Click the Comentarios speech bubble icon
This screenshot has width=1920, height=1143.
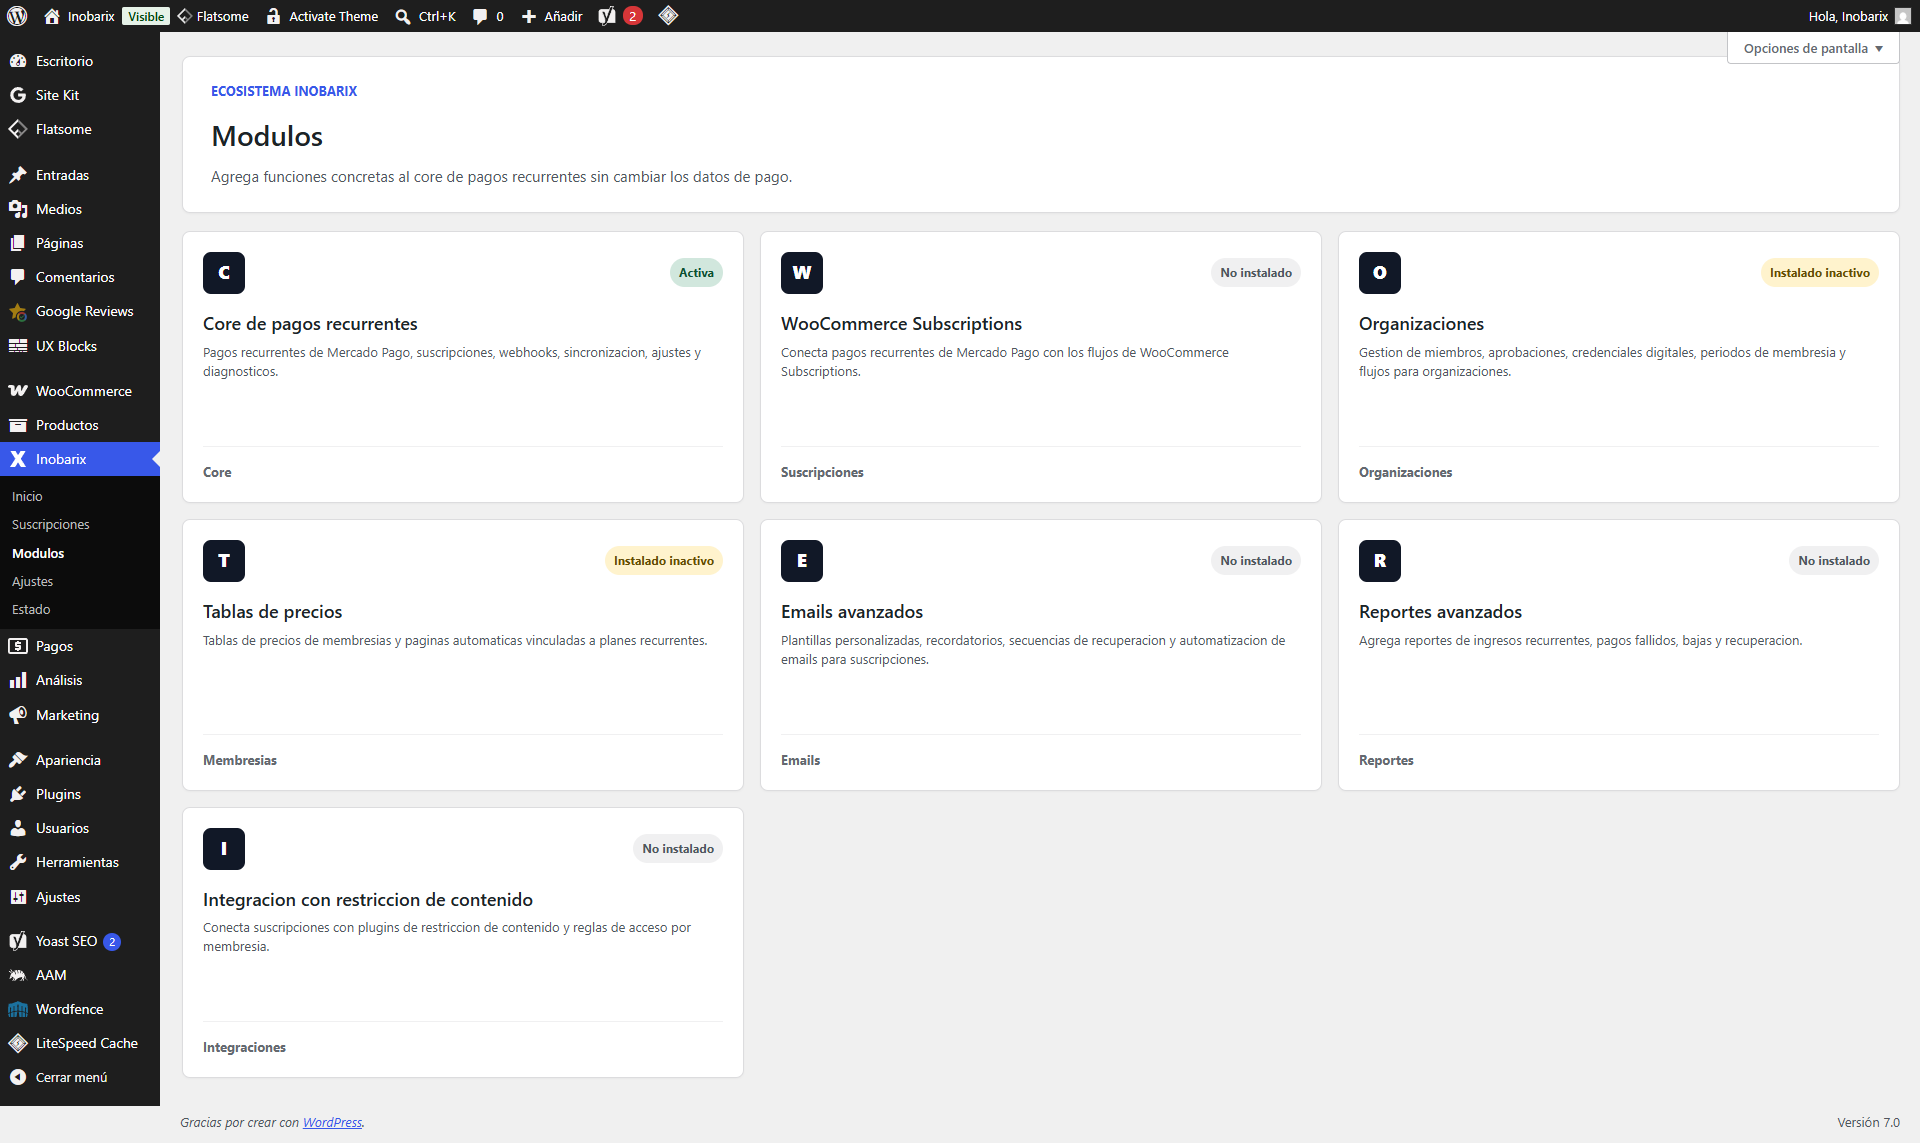[18, 277]
